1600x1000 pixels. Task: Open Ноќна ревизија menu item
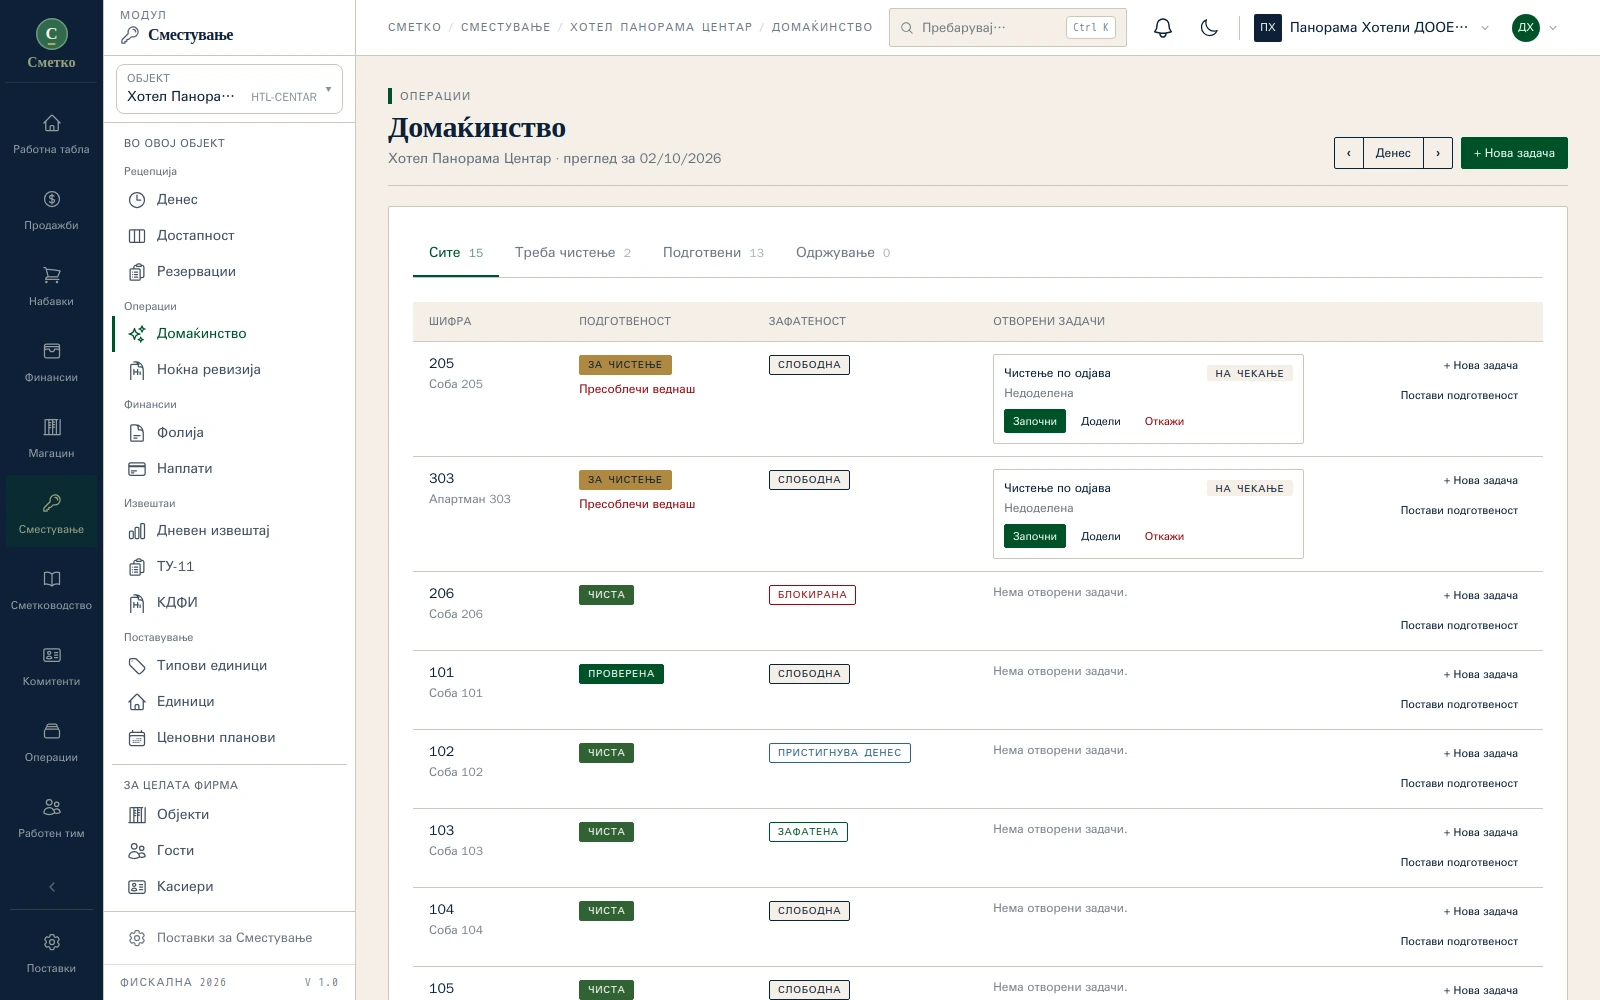pyautogui.click(x=230, y=370)
